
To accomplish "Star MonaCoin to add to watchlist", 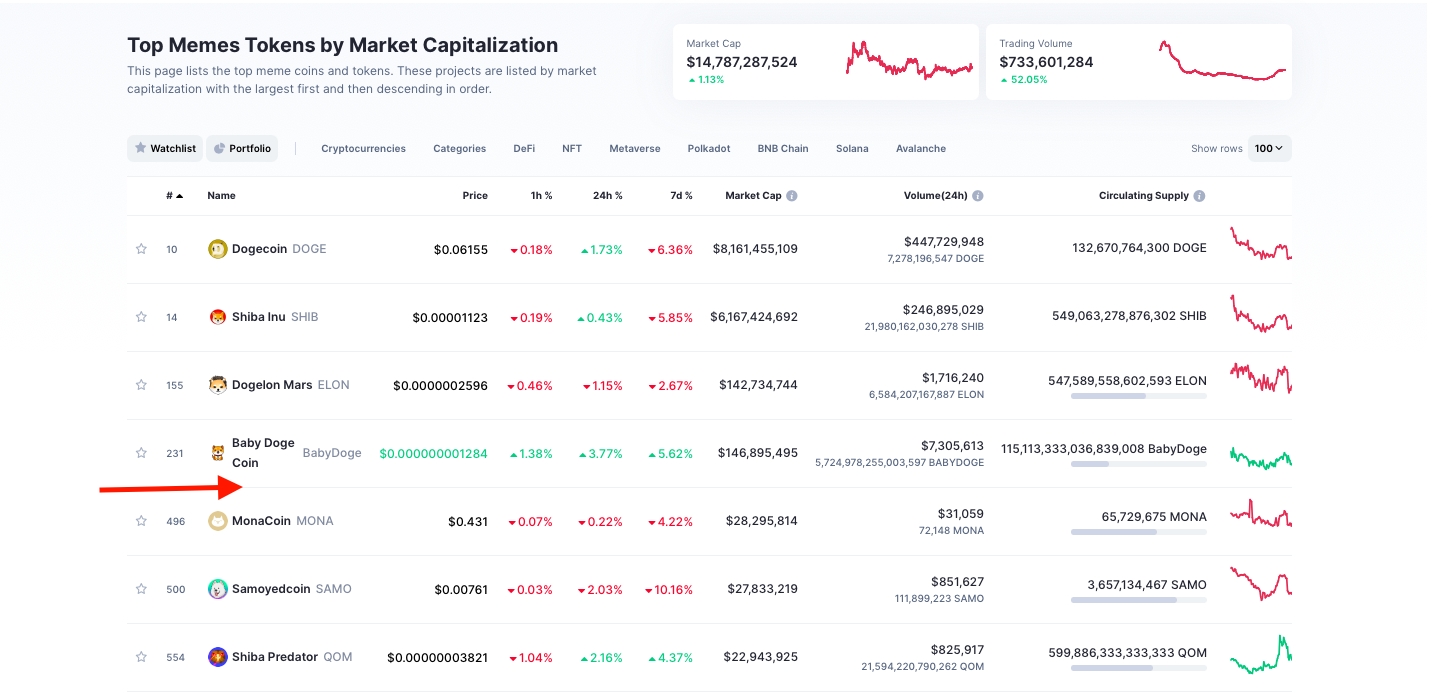I will click(141, 521).
